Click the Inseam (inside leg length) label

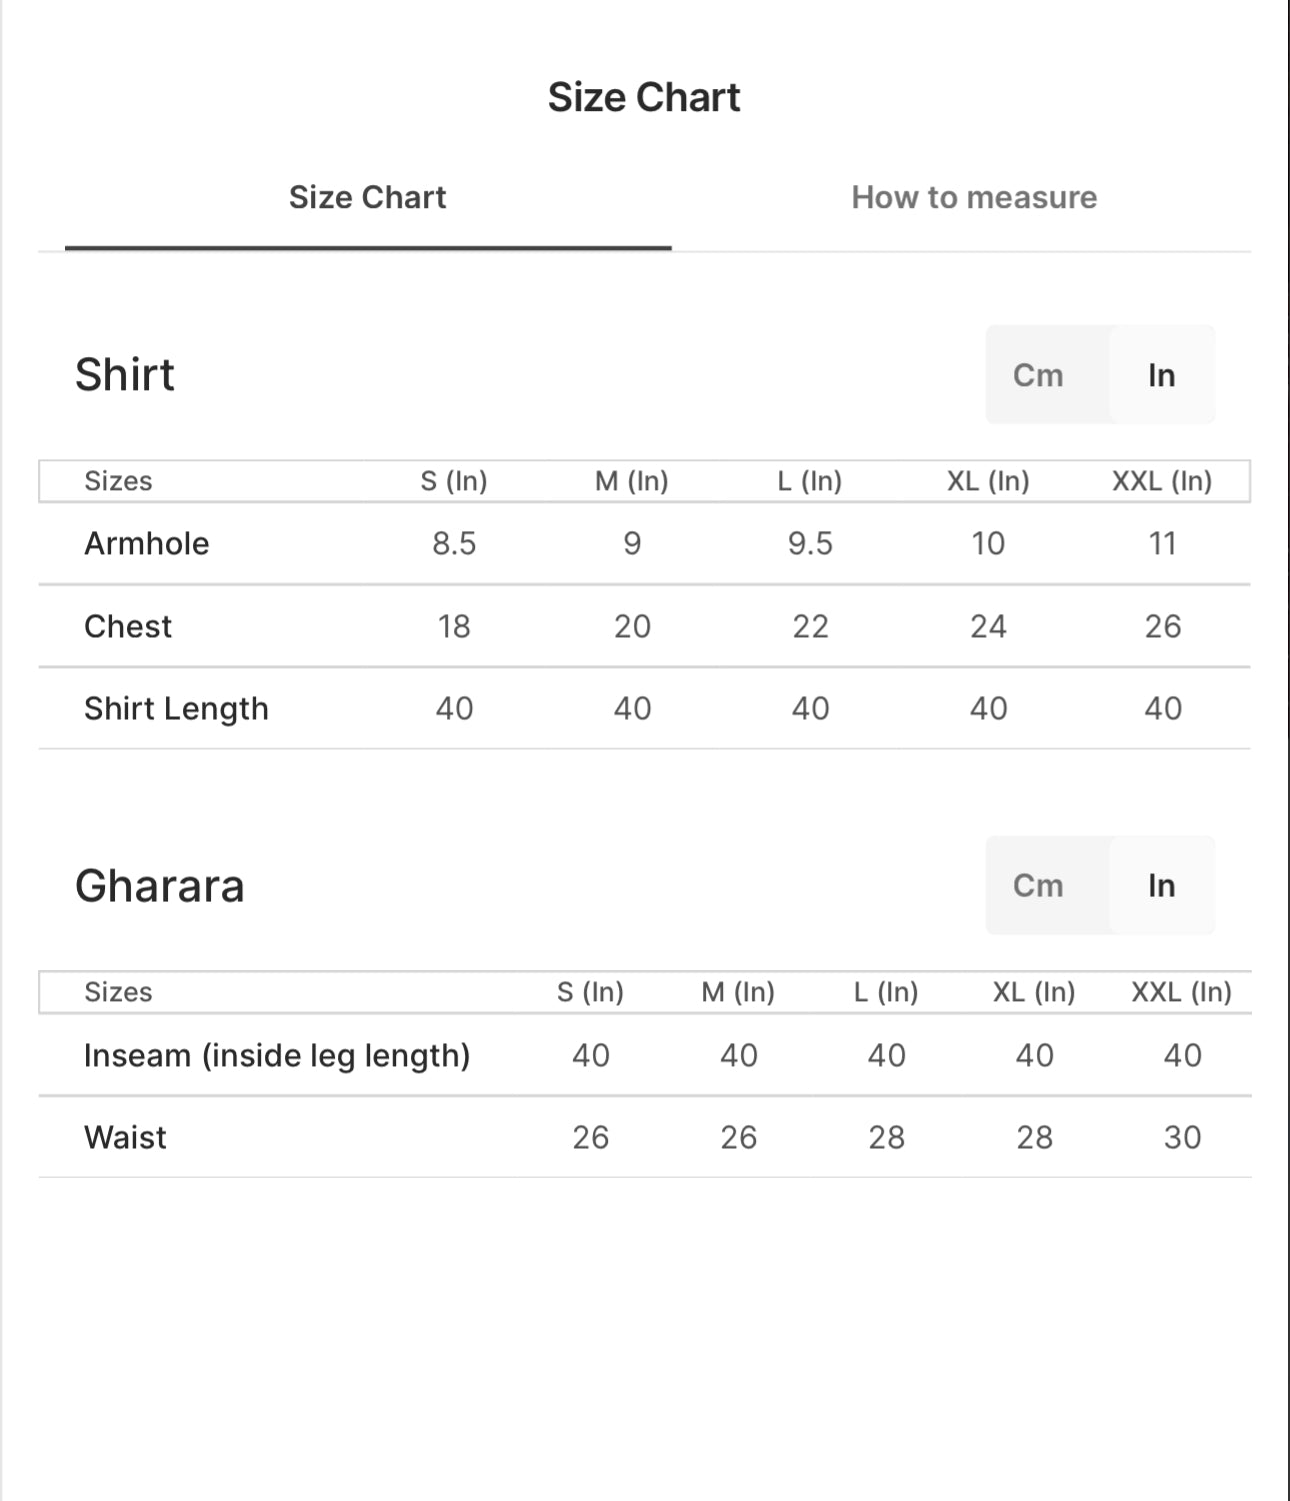point(277,1056)
